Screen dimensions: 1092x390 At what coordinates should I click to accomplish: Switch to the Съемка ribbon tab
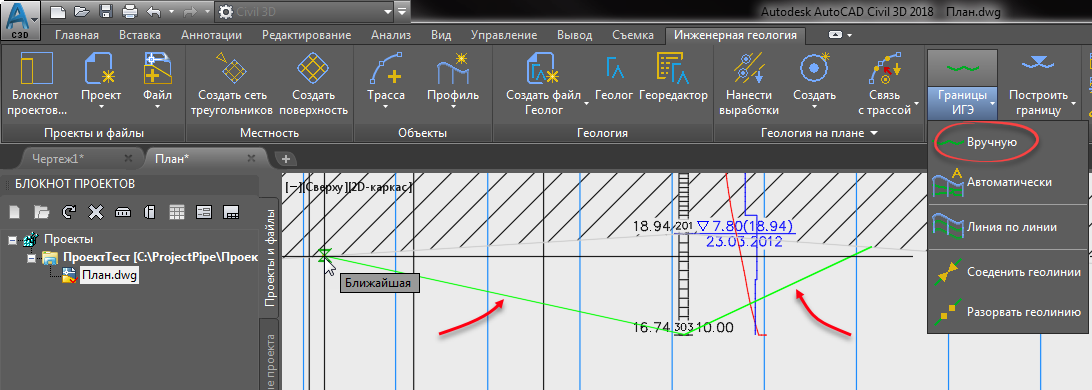(633, 36)
